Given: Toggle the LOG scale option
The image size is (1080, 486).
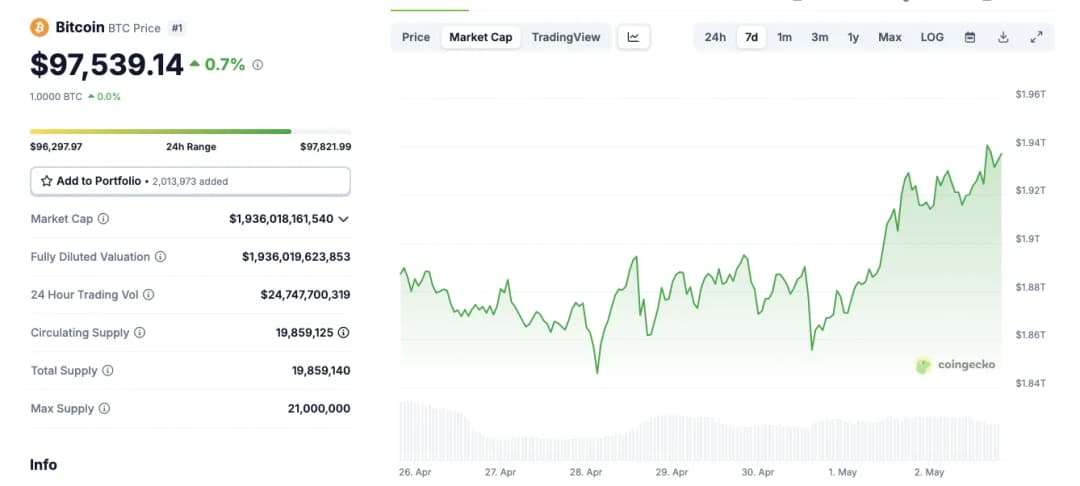Looking at the screenshot, I should (x=931, y=37).
